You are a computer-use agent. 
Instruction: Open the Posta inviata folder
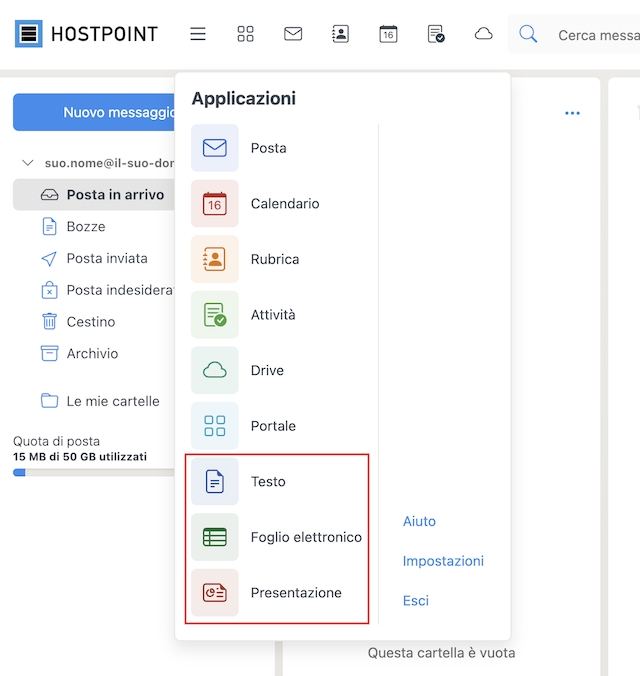pyautogui.click(x=95, y=258)
